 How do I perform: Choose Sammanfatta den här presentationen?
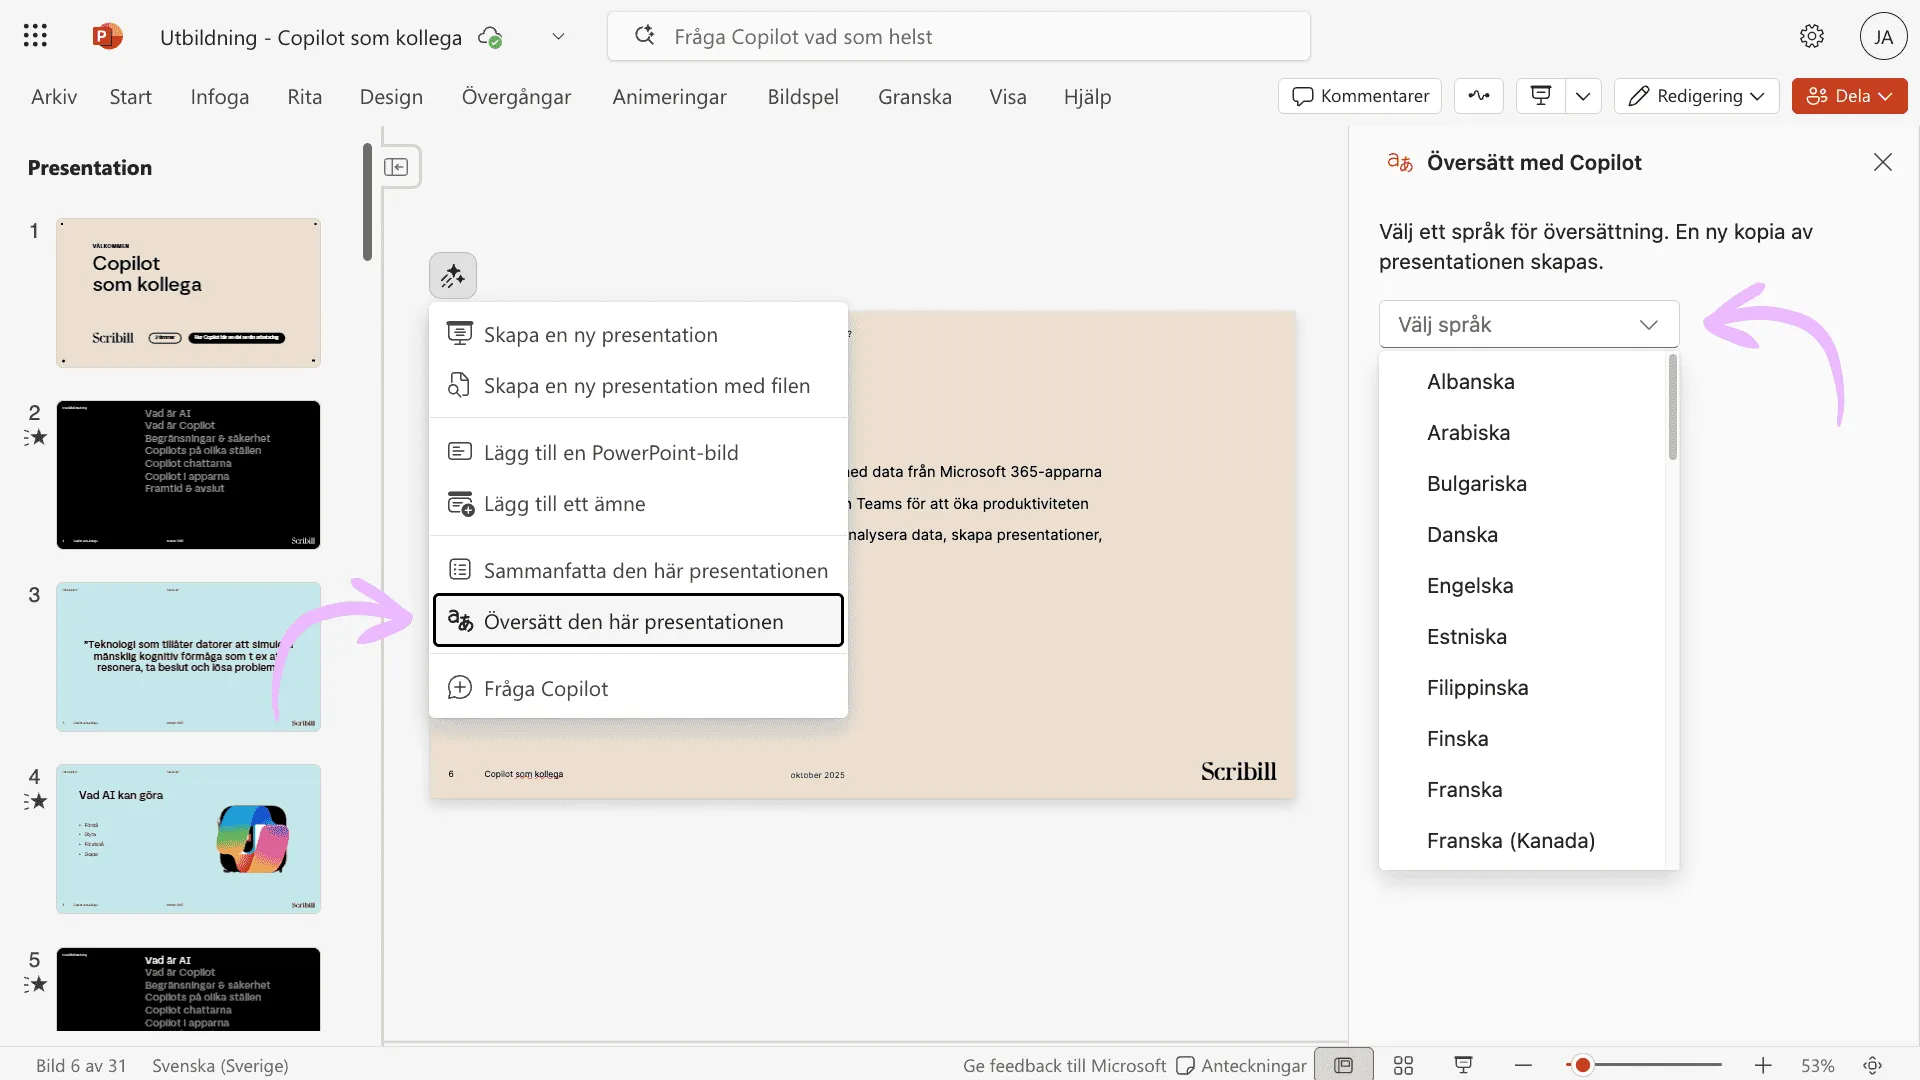click(x=638, y=571)
